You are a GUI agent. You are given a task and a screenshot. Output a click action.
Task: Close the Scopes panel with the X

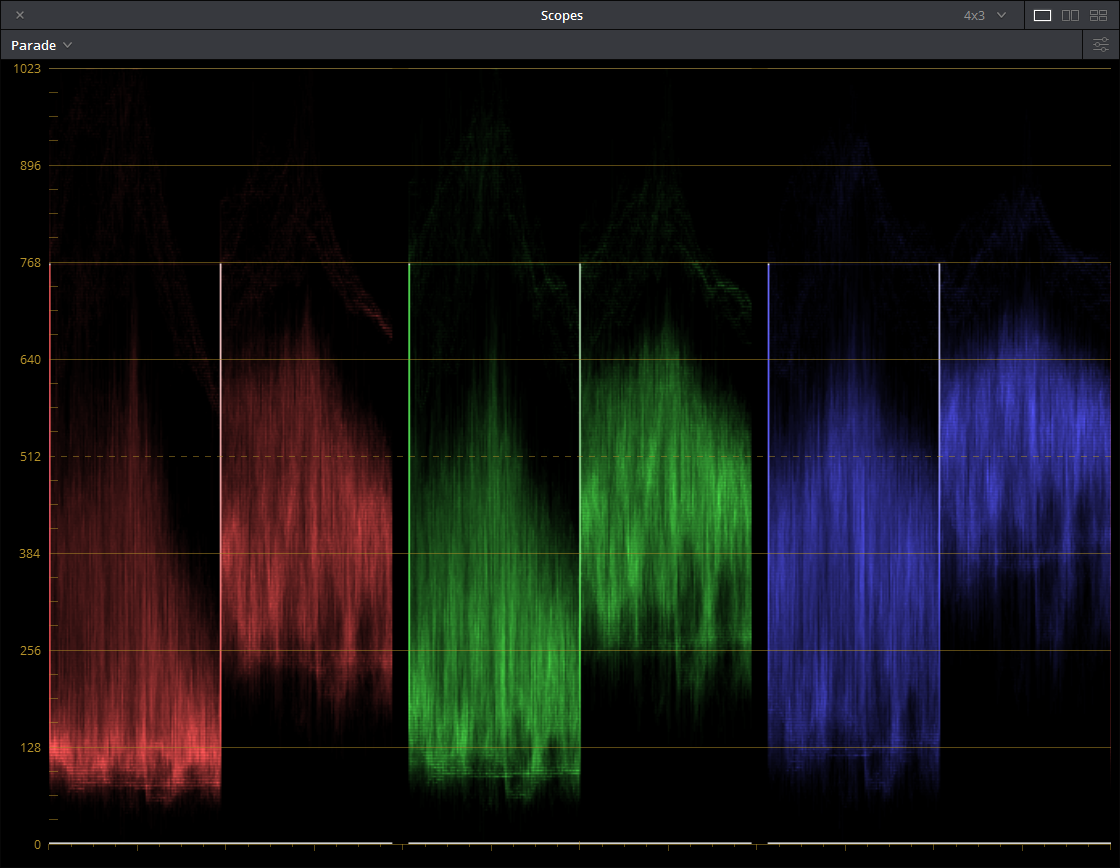click(x=20, y=15)
